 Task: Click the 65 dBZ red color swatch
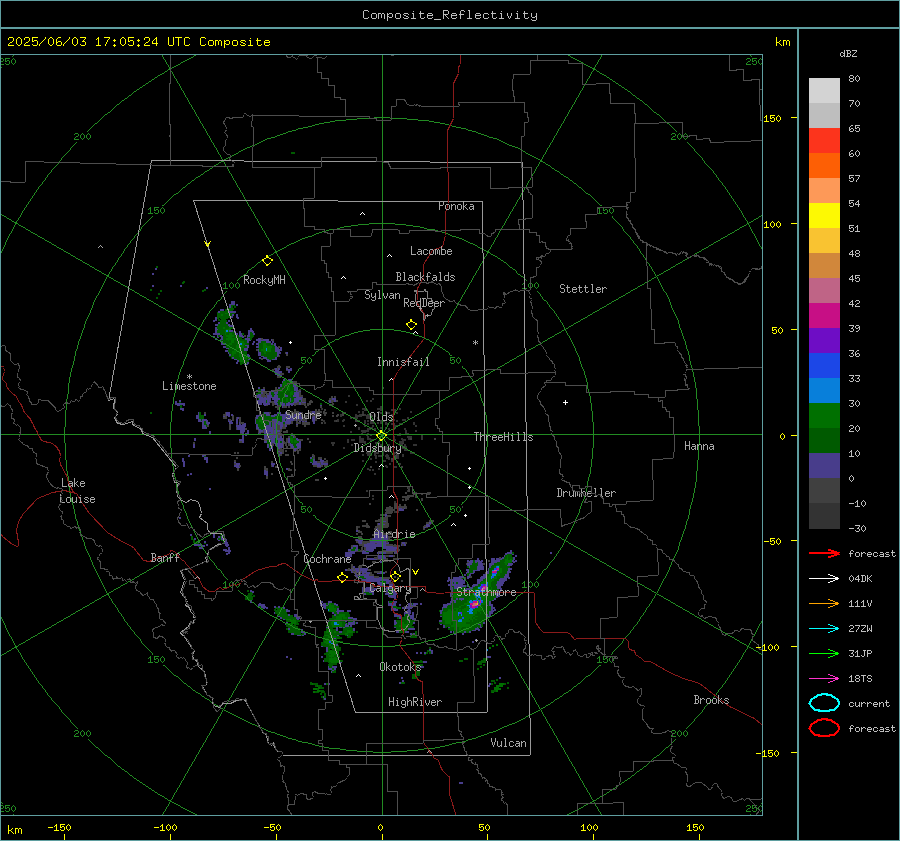824,141
